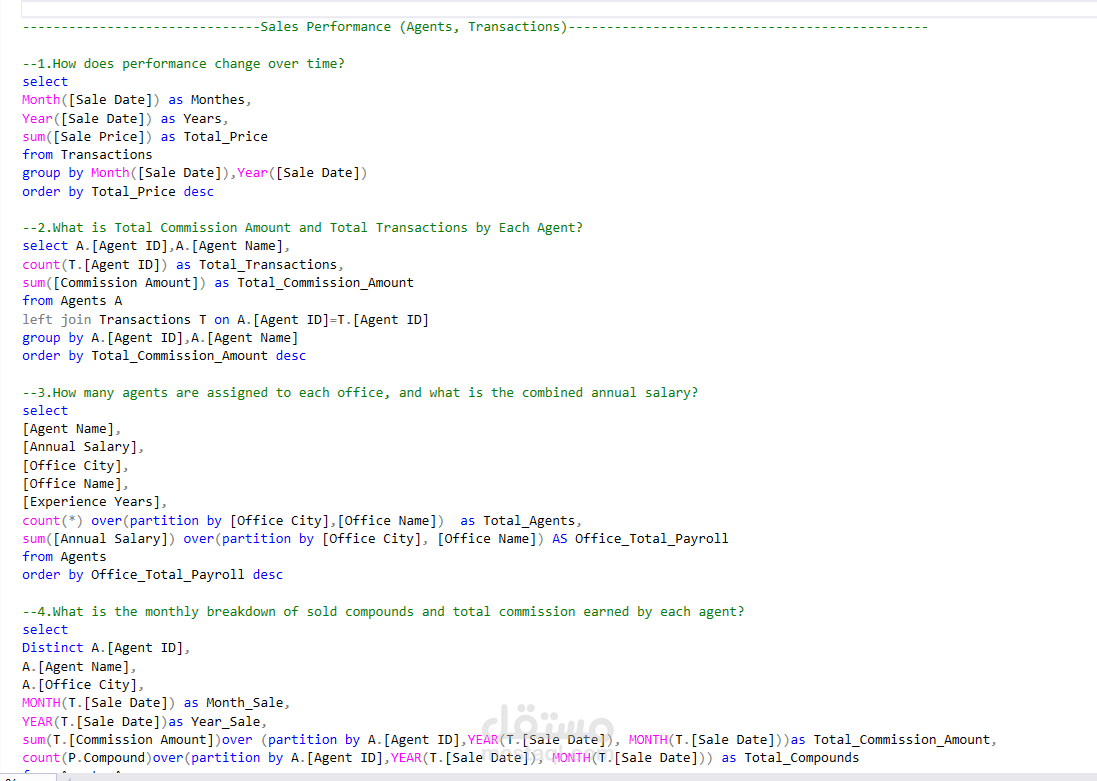Image resolution: width=1097 pixels, height=781 pixels.
Task: Click the 'Total_Agents' alias
Action: coord(529,521)
